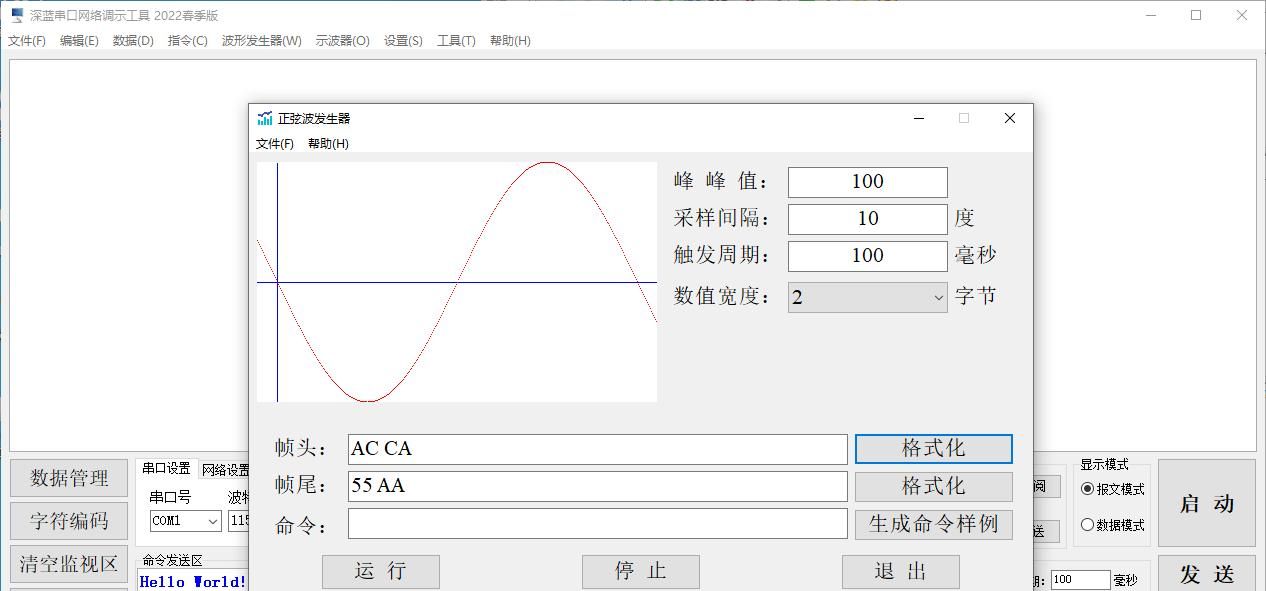This screenshot has width=1266, height=591.
Task: Open the 工具(T) menu
Action: 456,41
